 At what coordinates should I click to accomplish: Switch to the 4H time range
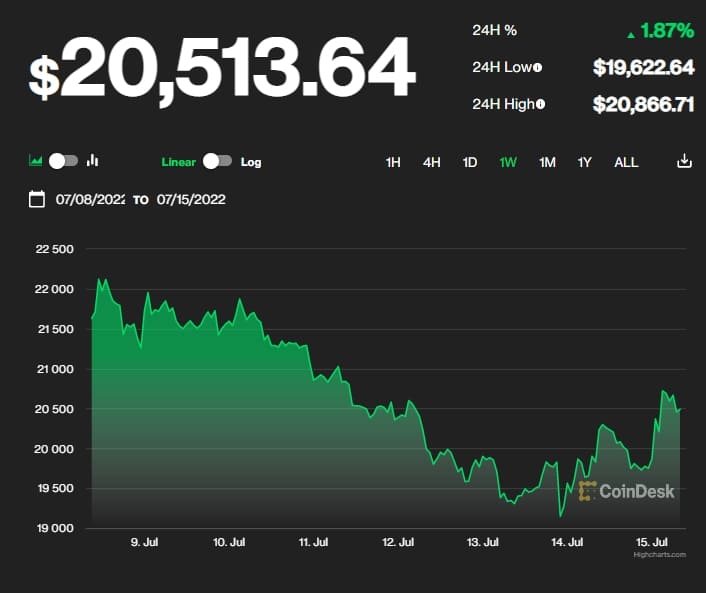431,162
